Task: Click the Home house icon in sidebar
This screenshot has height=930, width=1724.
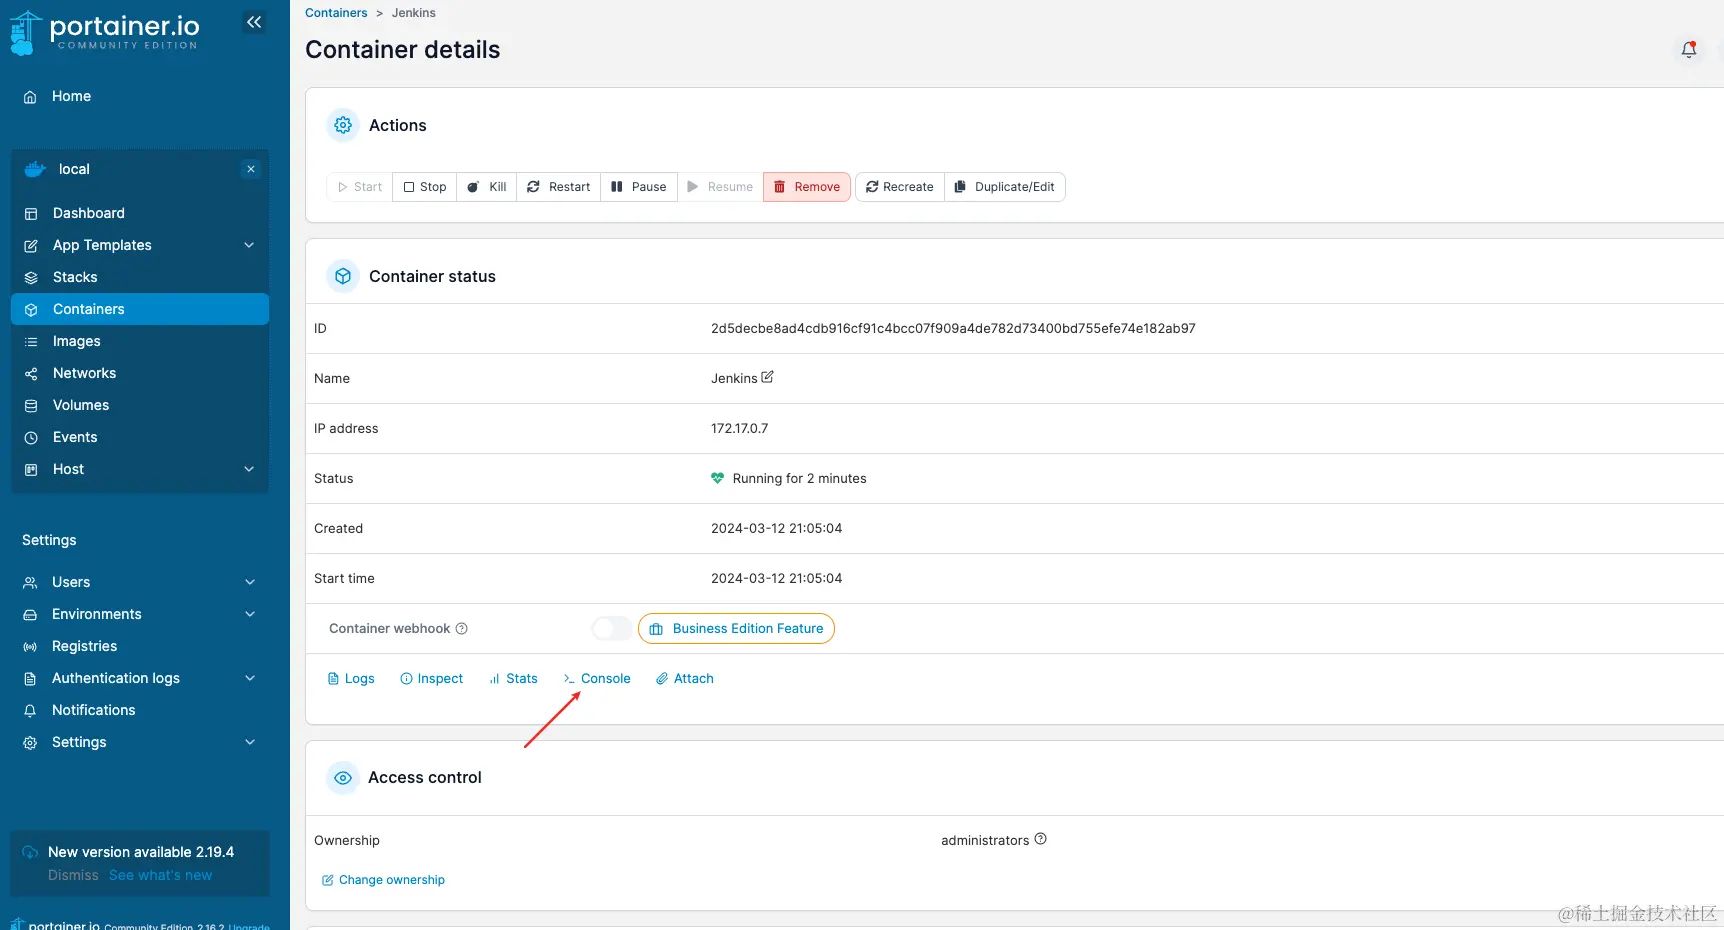Action: tap(30, 97)
